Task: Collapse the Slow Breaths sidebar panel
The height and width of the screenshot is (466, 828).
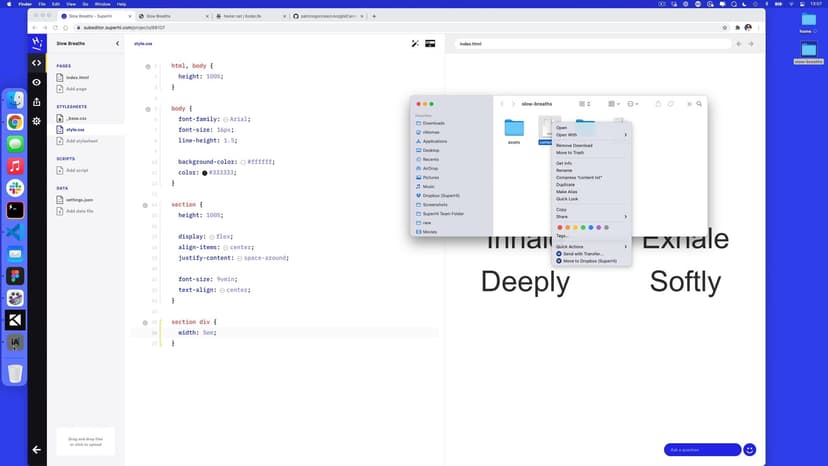Action: tap(117, 44)
